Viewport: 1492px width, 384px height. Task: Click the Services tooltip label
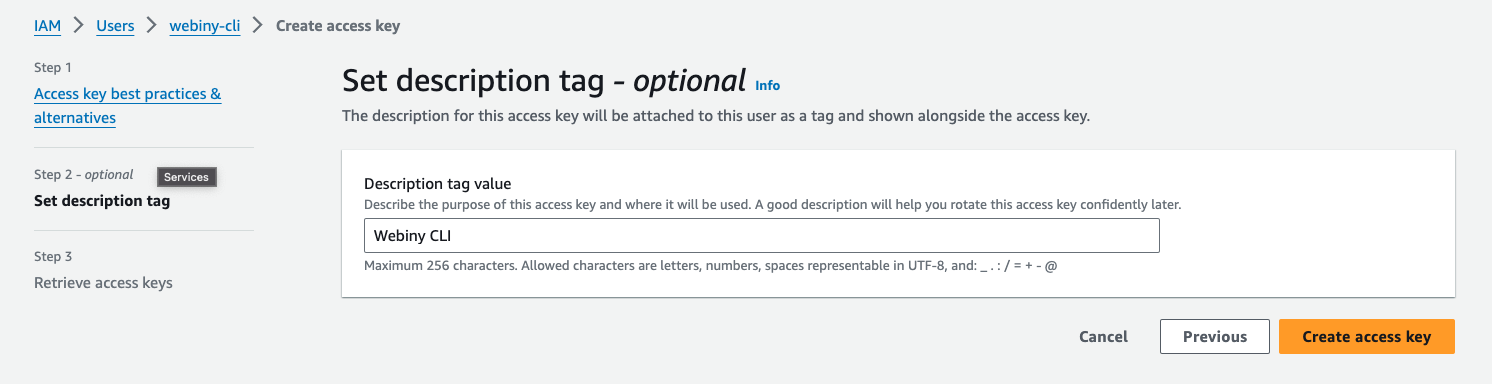(x=187, y=177)
